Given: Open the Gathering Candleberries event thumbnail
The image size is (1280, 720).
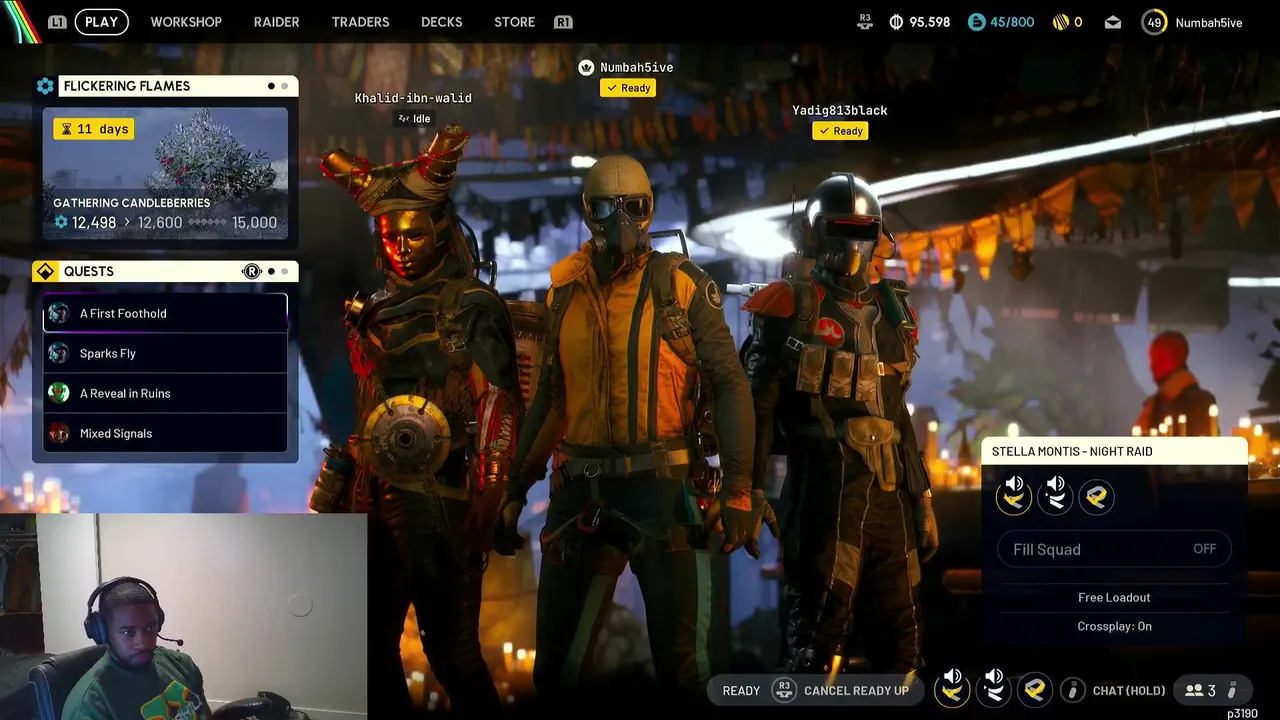Looking at the screenshot, I should click(165, 173).
